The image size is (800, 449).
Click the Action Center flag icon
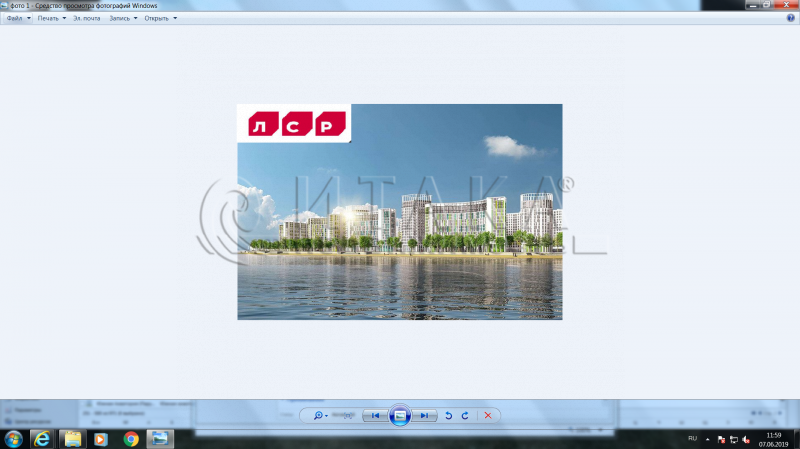coord(721,439)
